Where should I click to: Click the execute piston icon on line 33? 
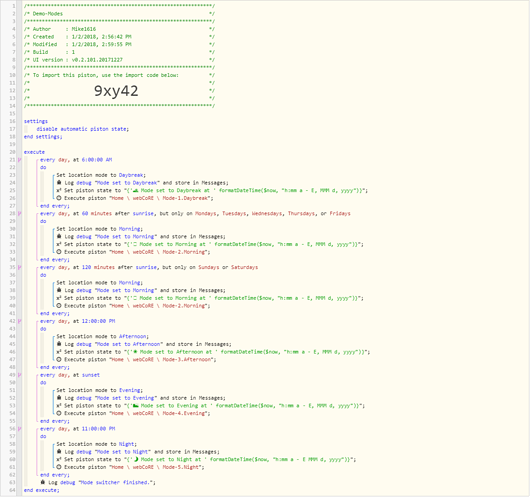(x=59, y=253)
